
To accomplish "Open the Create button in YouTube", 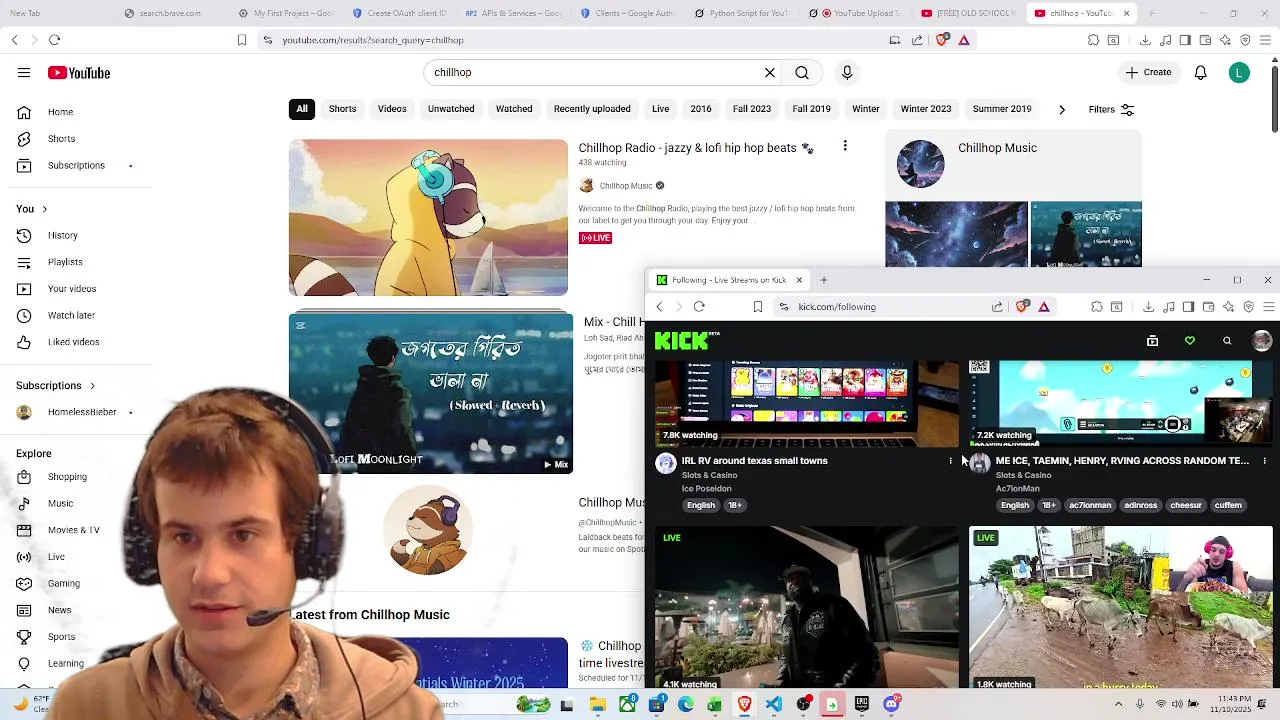I will [x=1148, y=72].
